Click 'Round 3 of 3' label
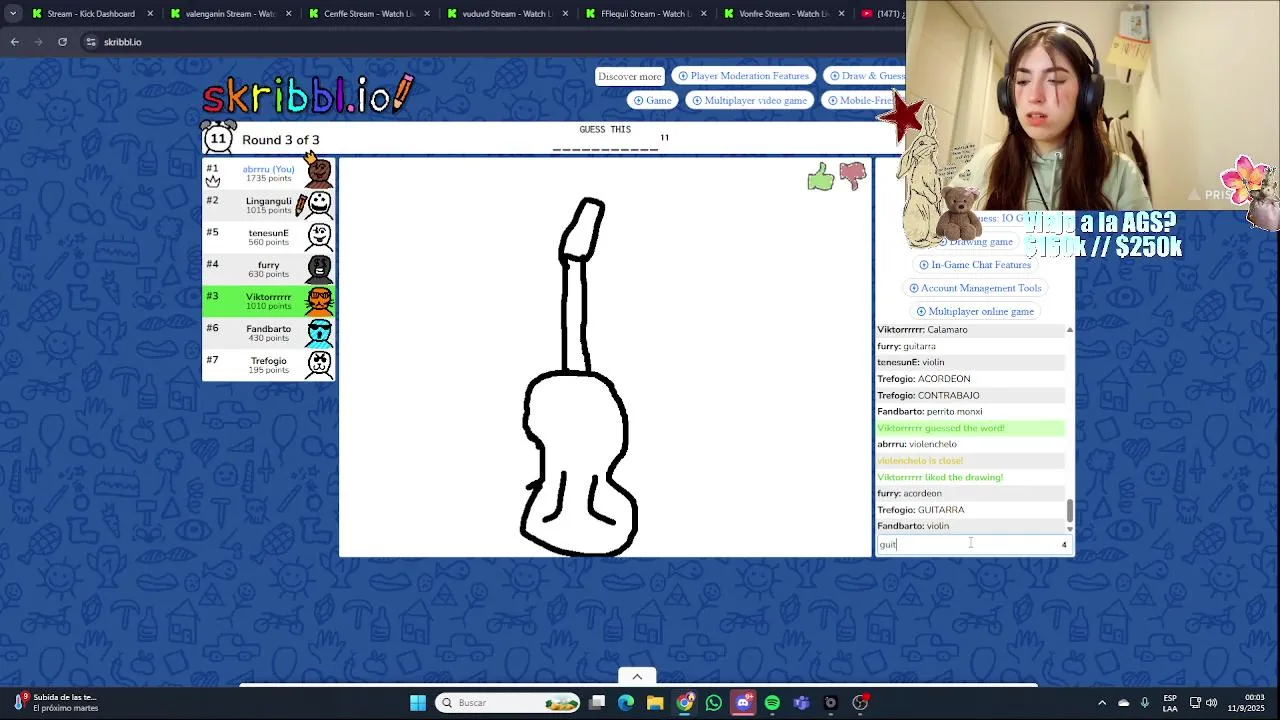The image size is (1280, 720). point(281,140)
